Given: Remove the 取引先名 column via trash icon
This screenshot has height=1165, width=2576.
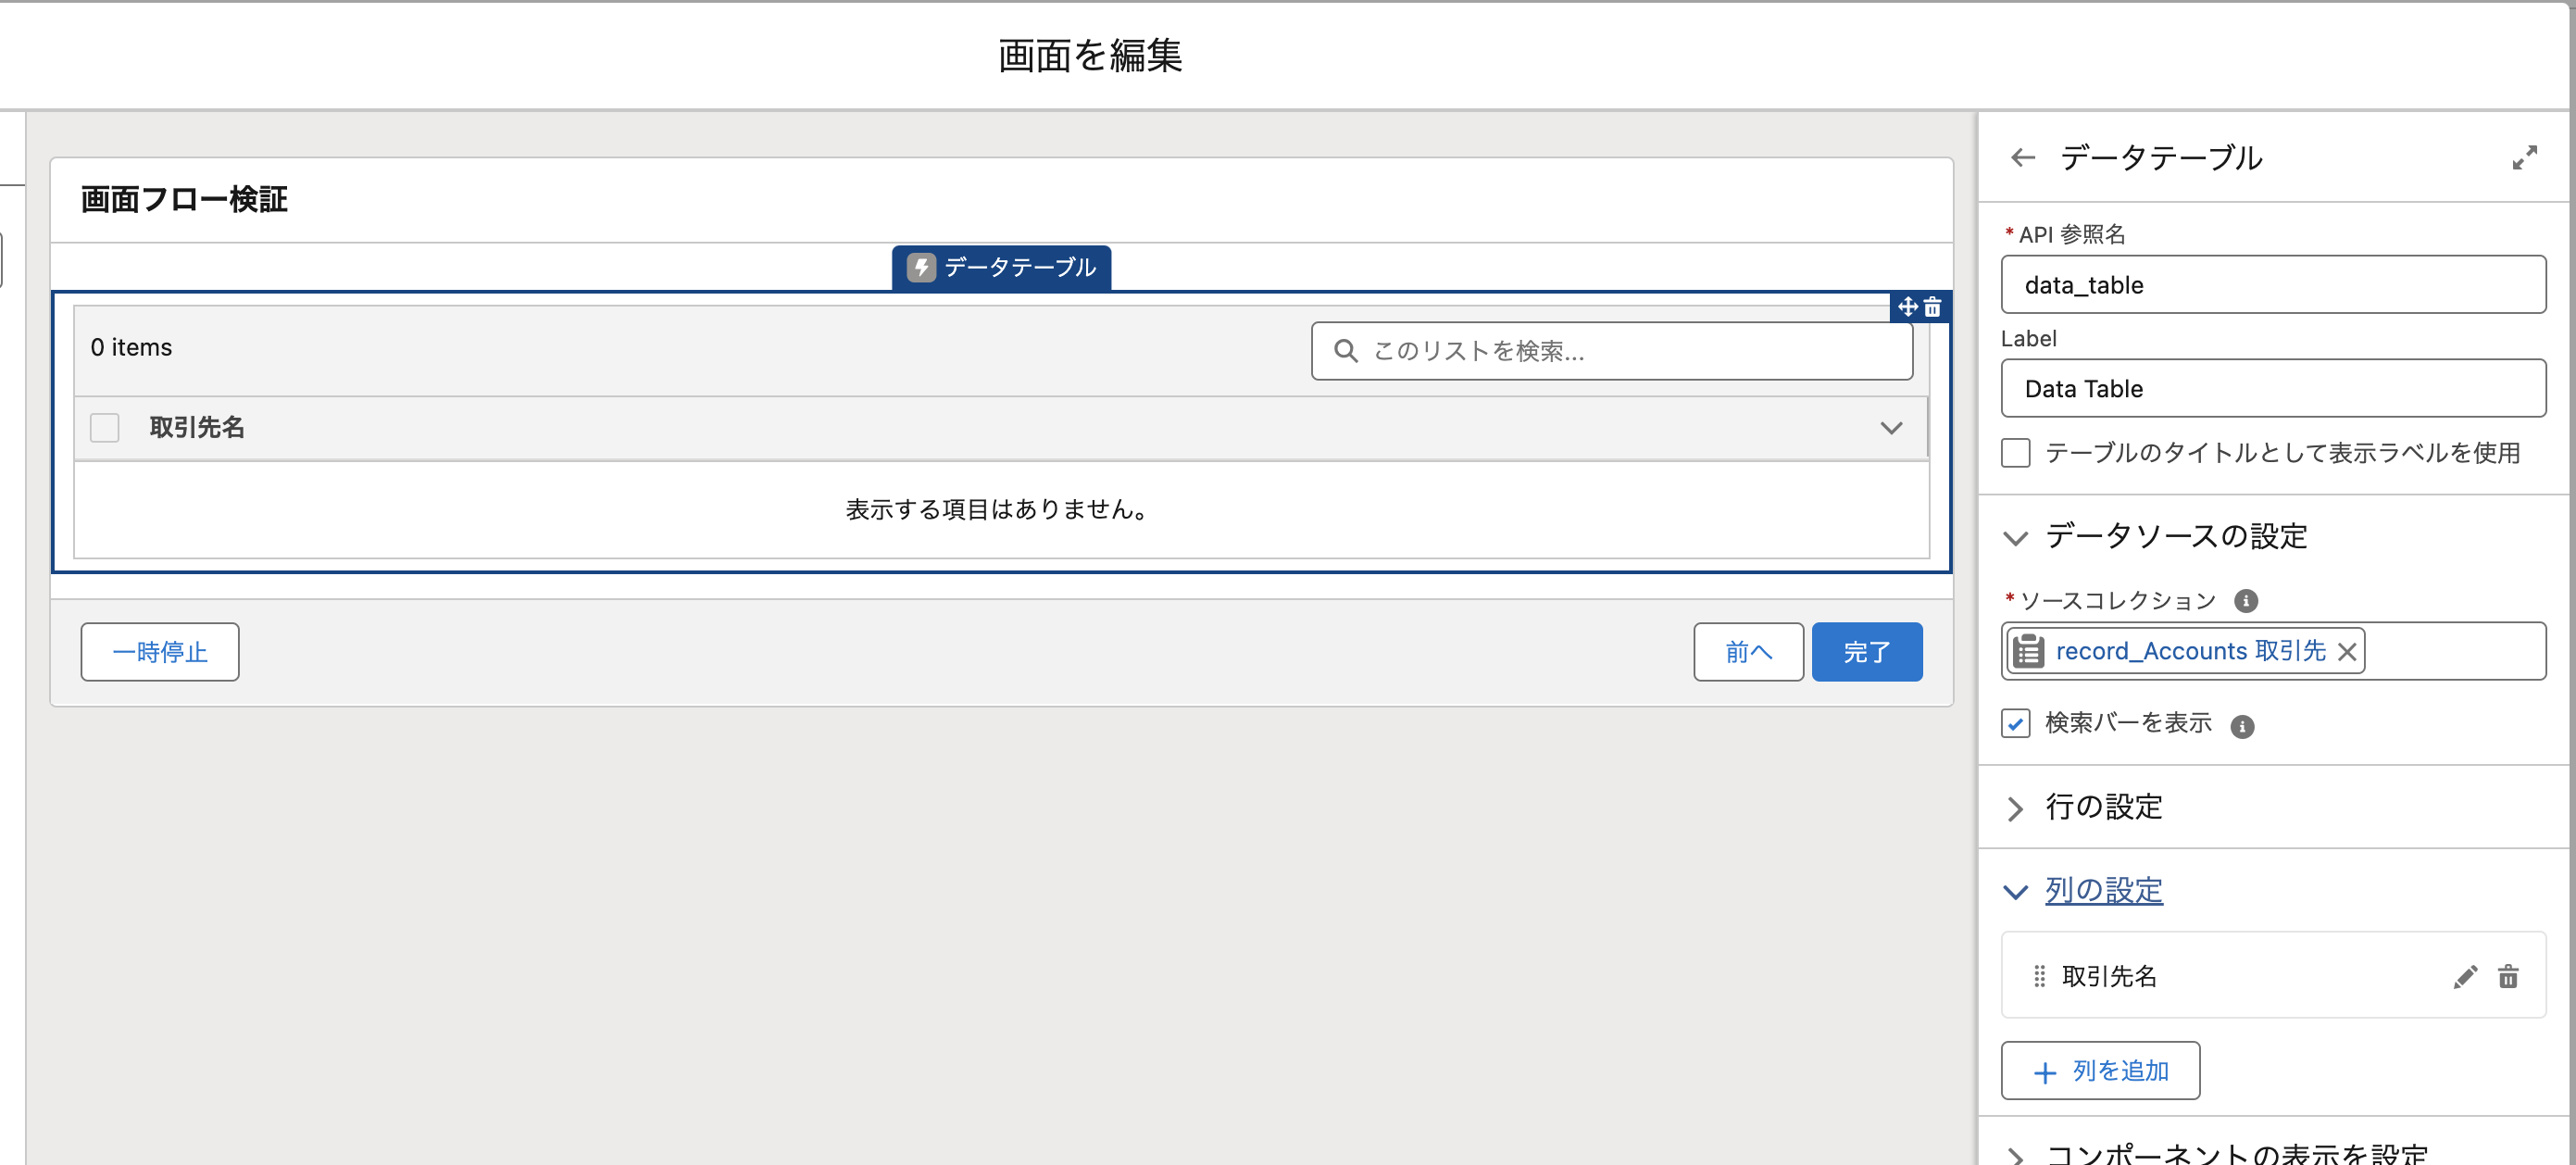Looking at the screenshot, I should pos(2510,976).
